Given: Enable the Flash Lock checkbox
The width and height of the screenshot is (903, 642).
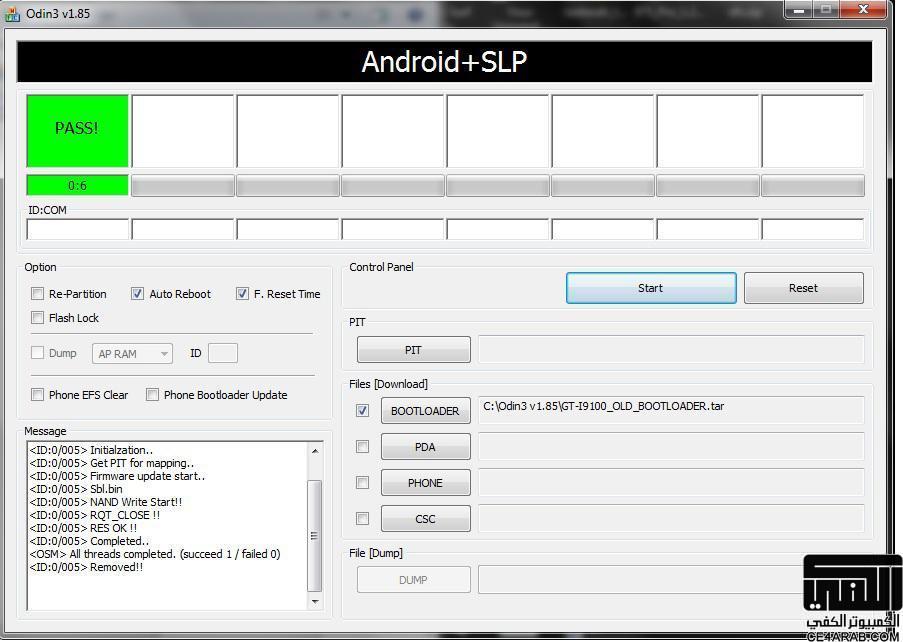Looking at the screenshot, I should (37, 318).
